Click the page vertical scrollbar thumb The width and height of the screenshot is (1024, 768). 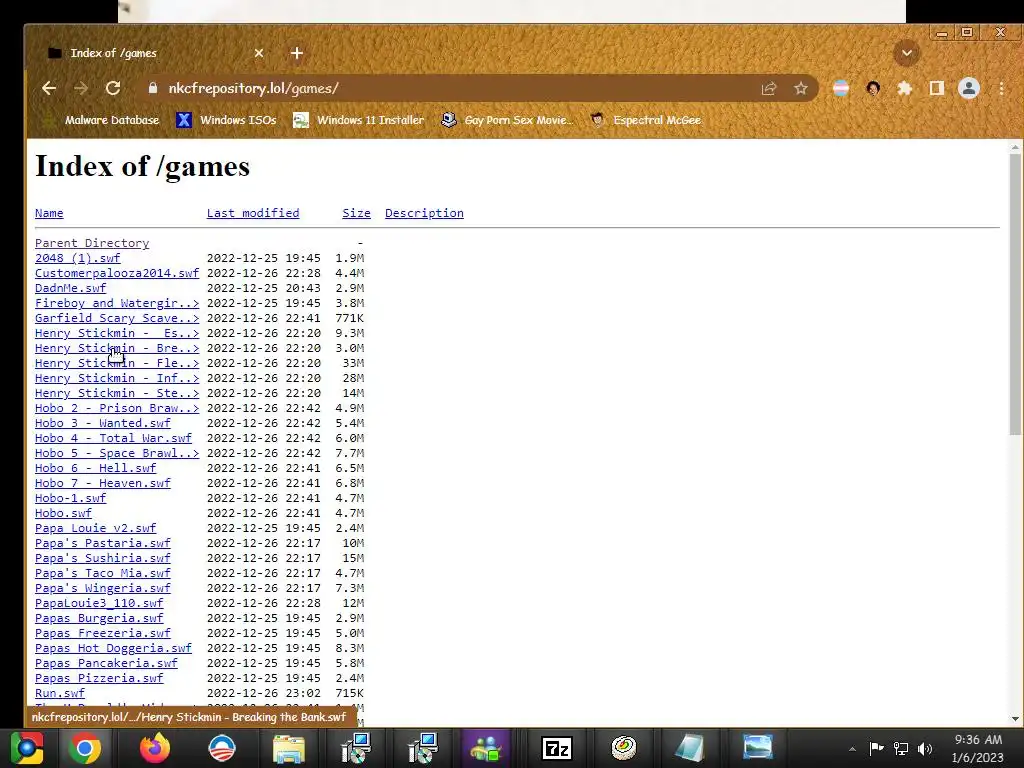coord(1015,294)
